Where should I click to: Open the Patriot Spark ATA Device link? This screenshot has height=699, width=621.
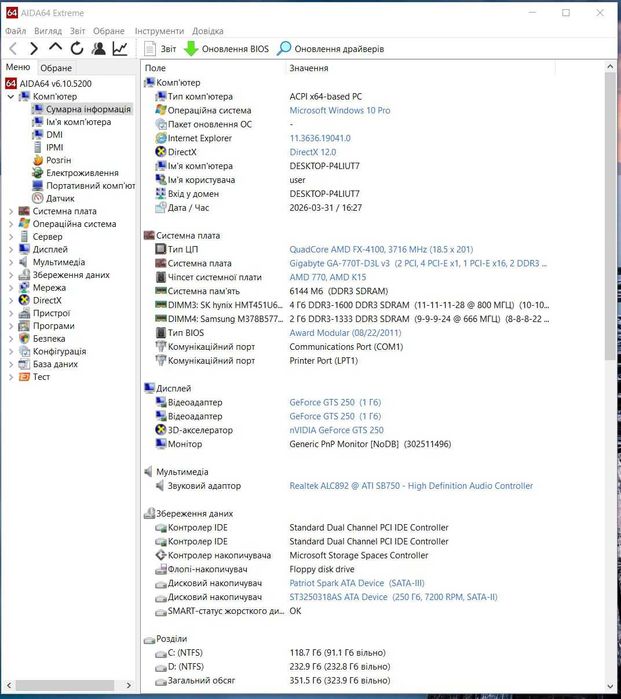tap(357, 583)
